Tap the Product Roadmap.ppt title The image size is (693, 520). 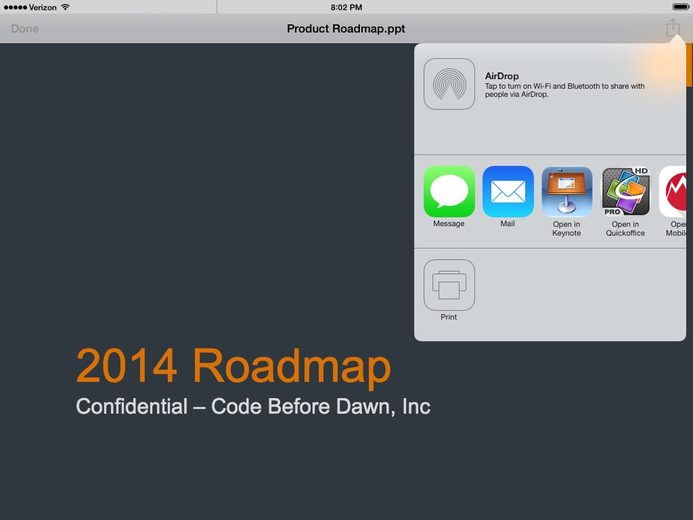pyautogui.click(x=346, y=29)
